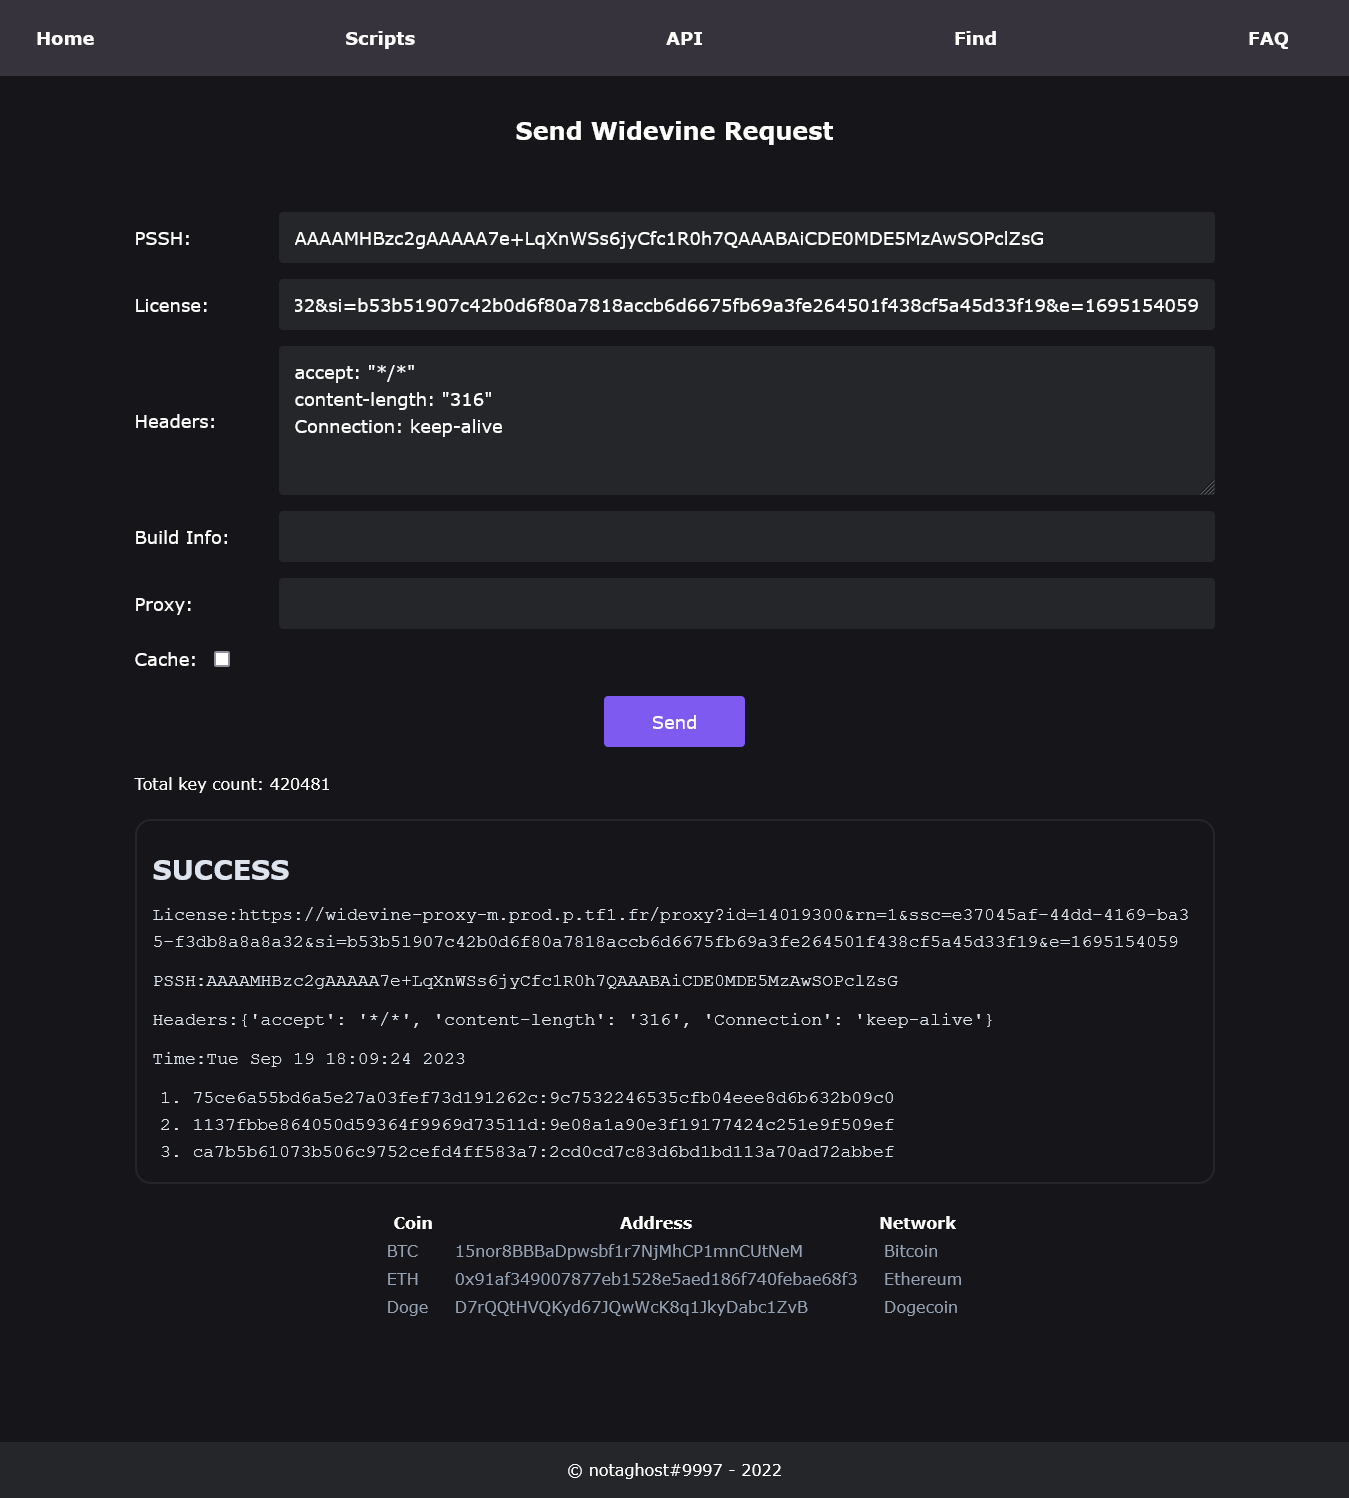
Task: Grab the Headers textarea resize handle
Action: [1208, 488]
